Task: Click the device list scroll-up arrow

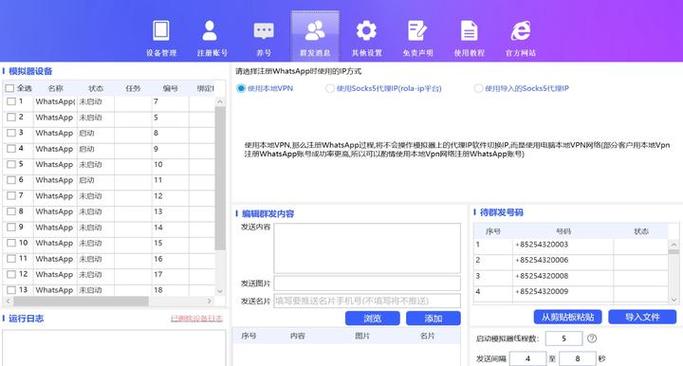Action: click(x=220, y=102)
